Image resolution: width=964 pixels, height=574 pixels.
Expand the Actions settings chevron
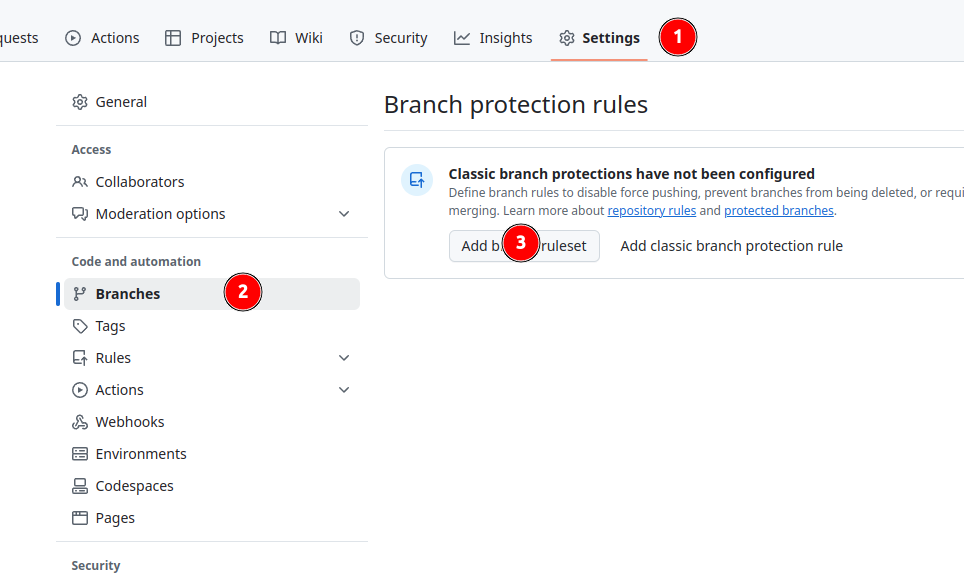(344, 390)
